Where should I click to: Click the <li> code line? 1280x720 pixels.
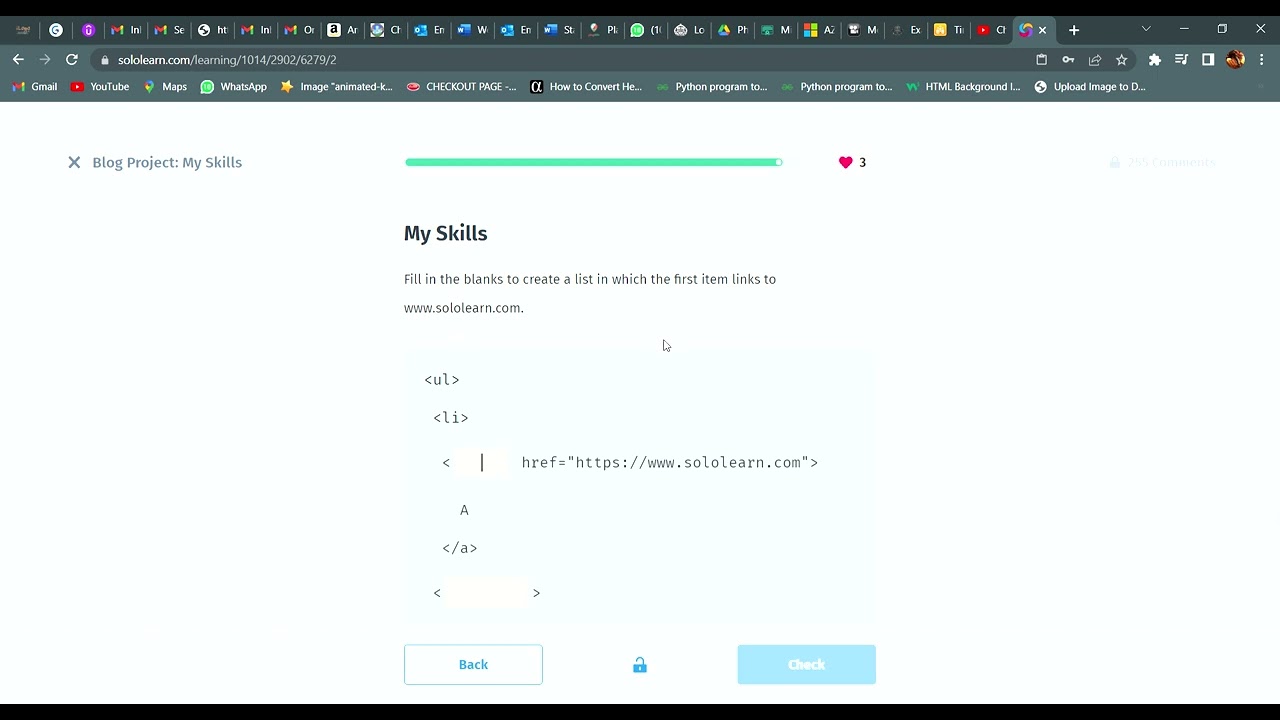451,418
